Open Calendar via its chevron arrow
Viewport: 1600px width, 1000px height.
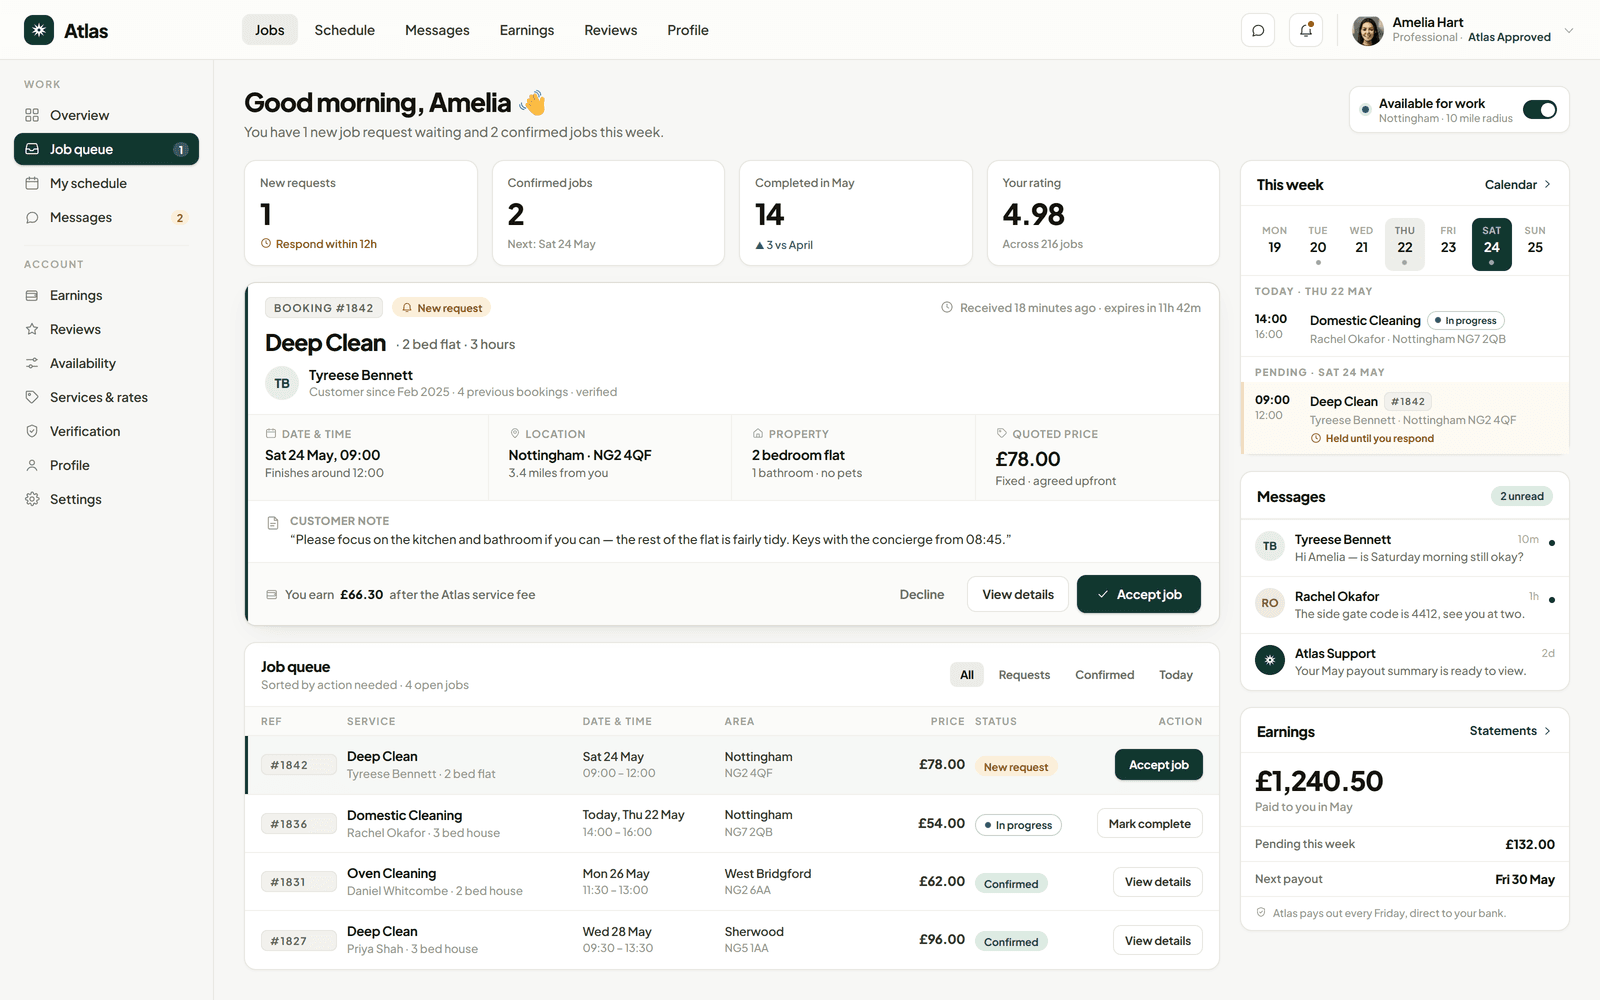click(x=1547, y=185)
